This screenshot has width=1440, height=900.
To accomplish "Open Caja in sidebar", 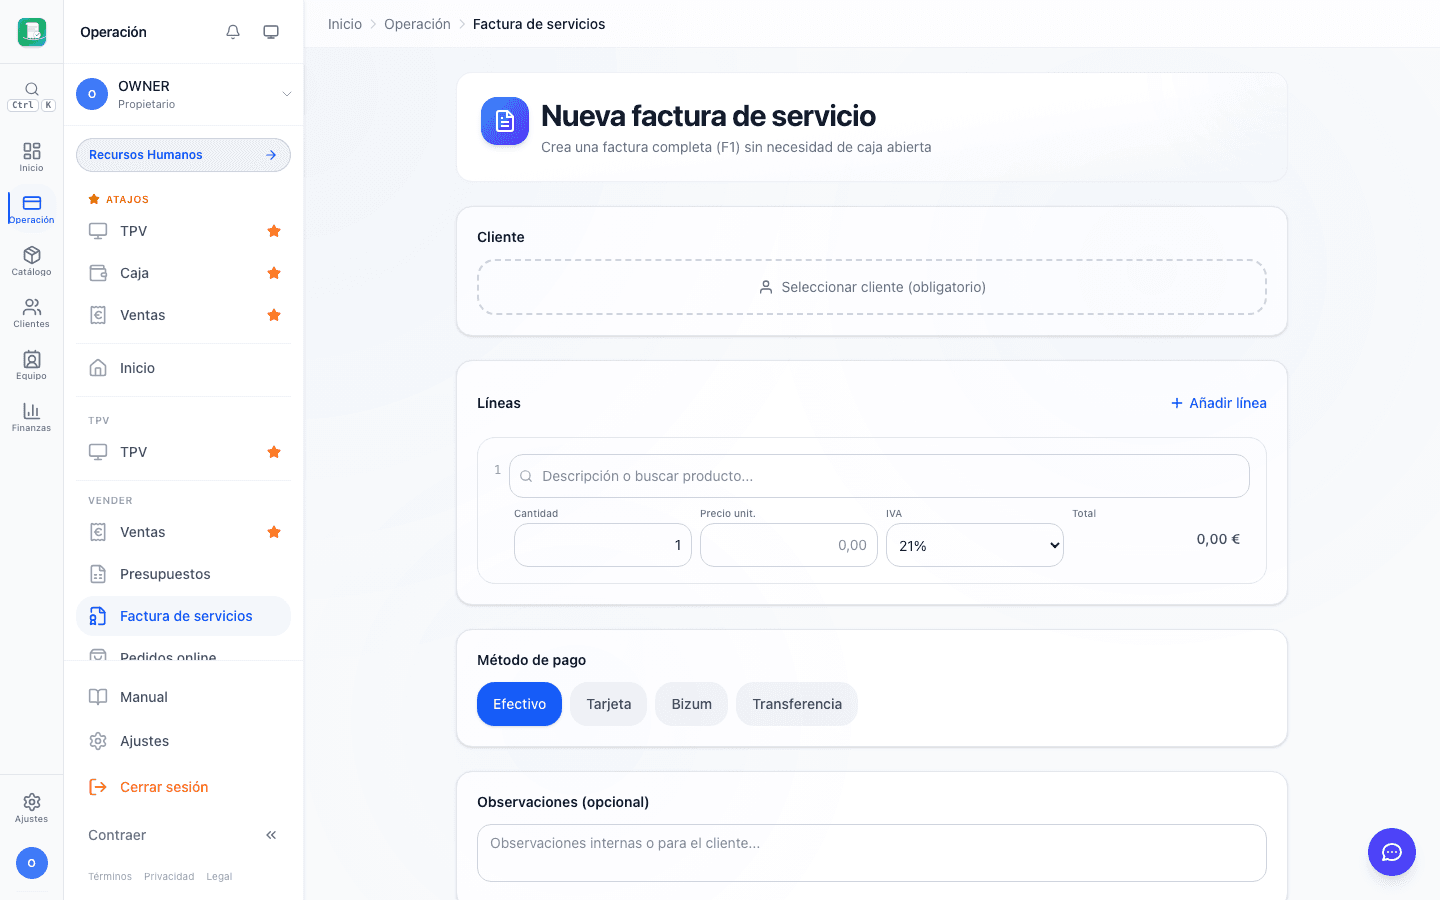I will click(183, 273).
